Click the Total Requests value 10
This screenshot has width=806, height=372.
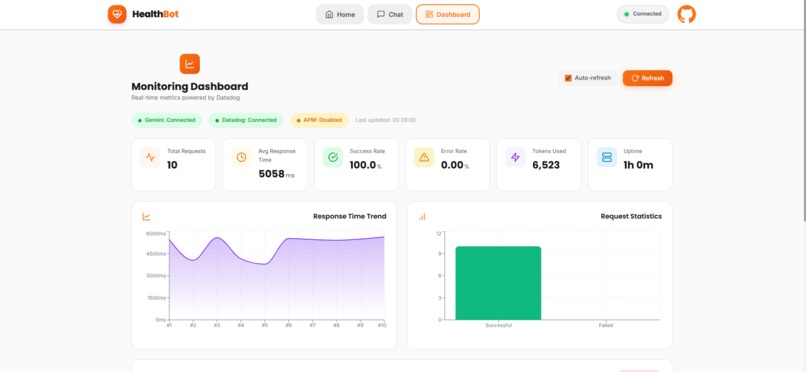point(172,165)
